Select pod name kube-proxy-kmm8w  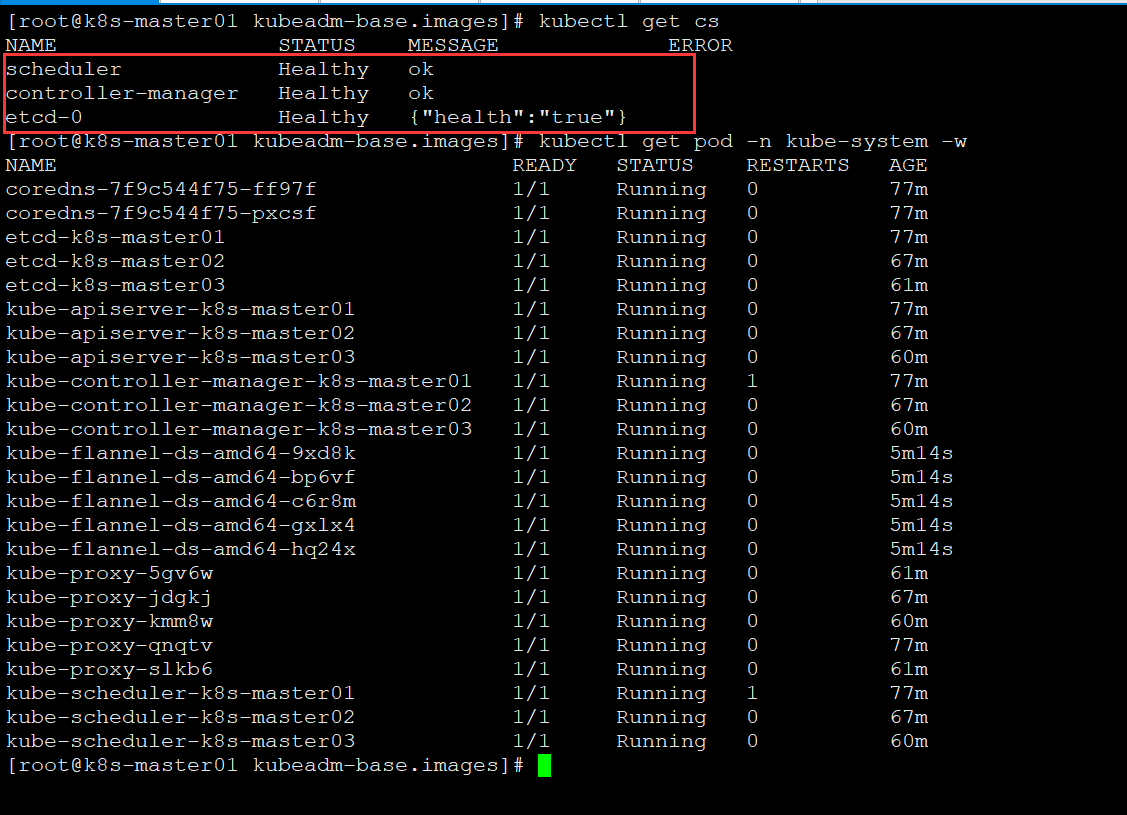point(109,621)
